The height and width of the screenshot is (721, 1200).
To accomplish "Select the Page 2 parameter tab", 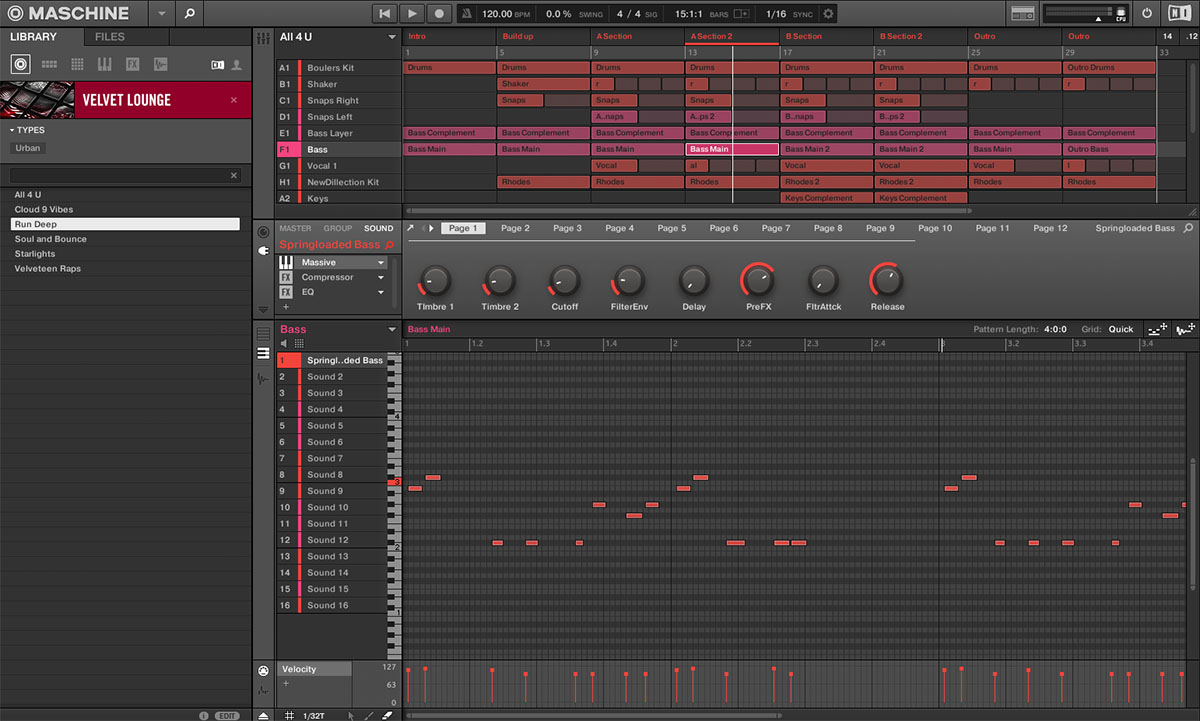I will pyautogui.click(x=515, y=228).
